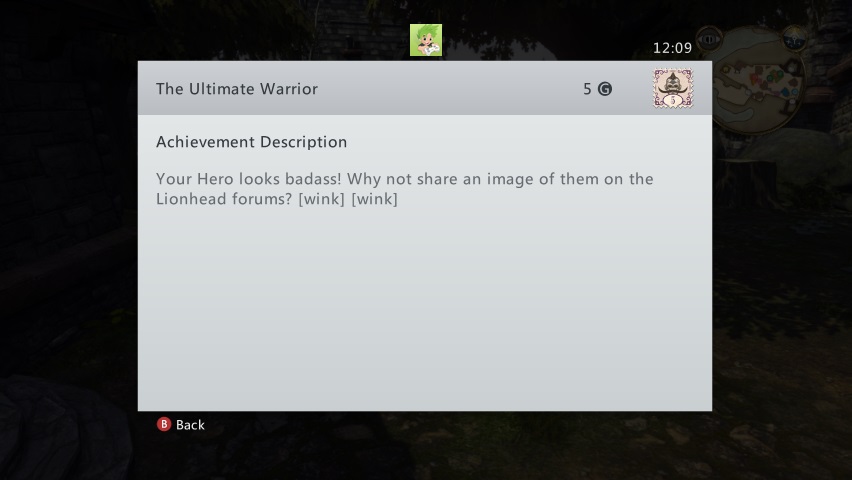
Task: Select the warrior helmet achievement stamp
Action: pyautogui.click(x=673, y=88)
